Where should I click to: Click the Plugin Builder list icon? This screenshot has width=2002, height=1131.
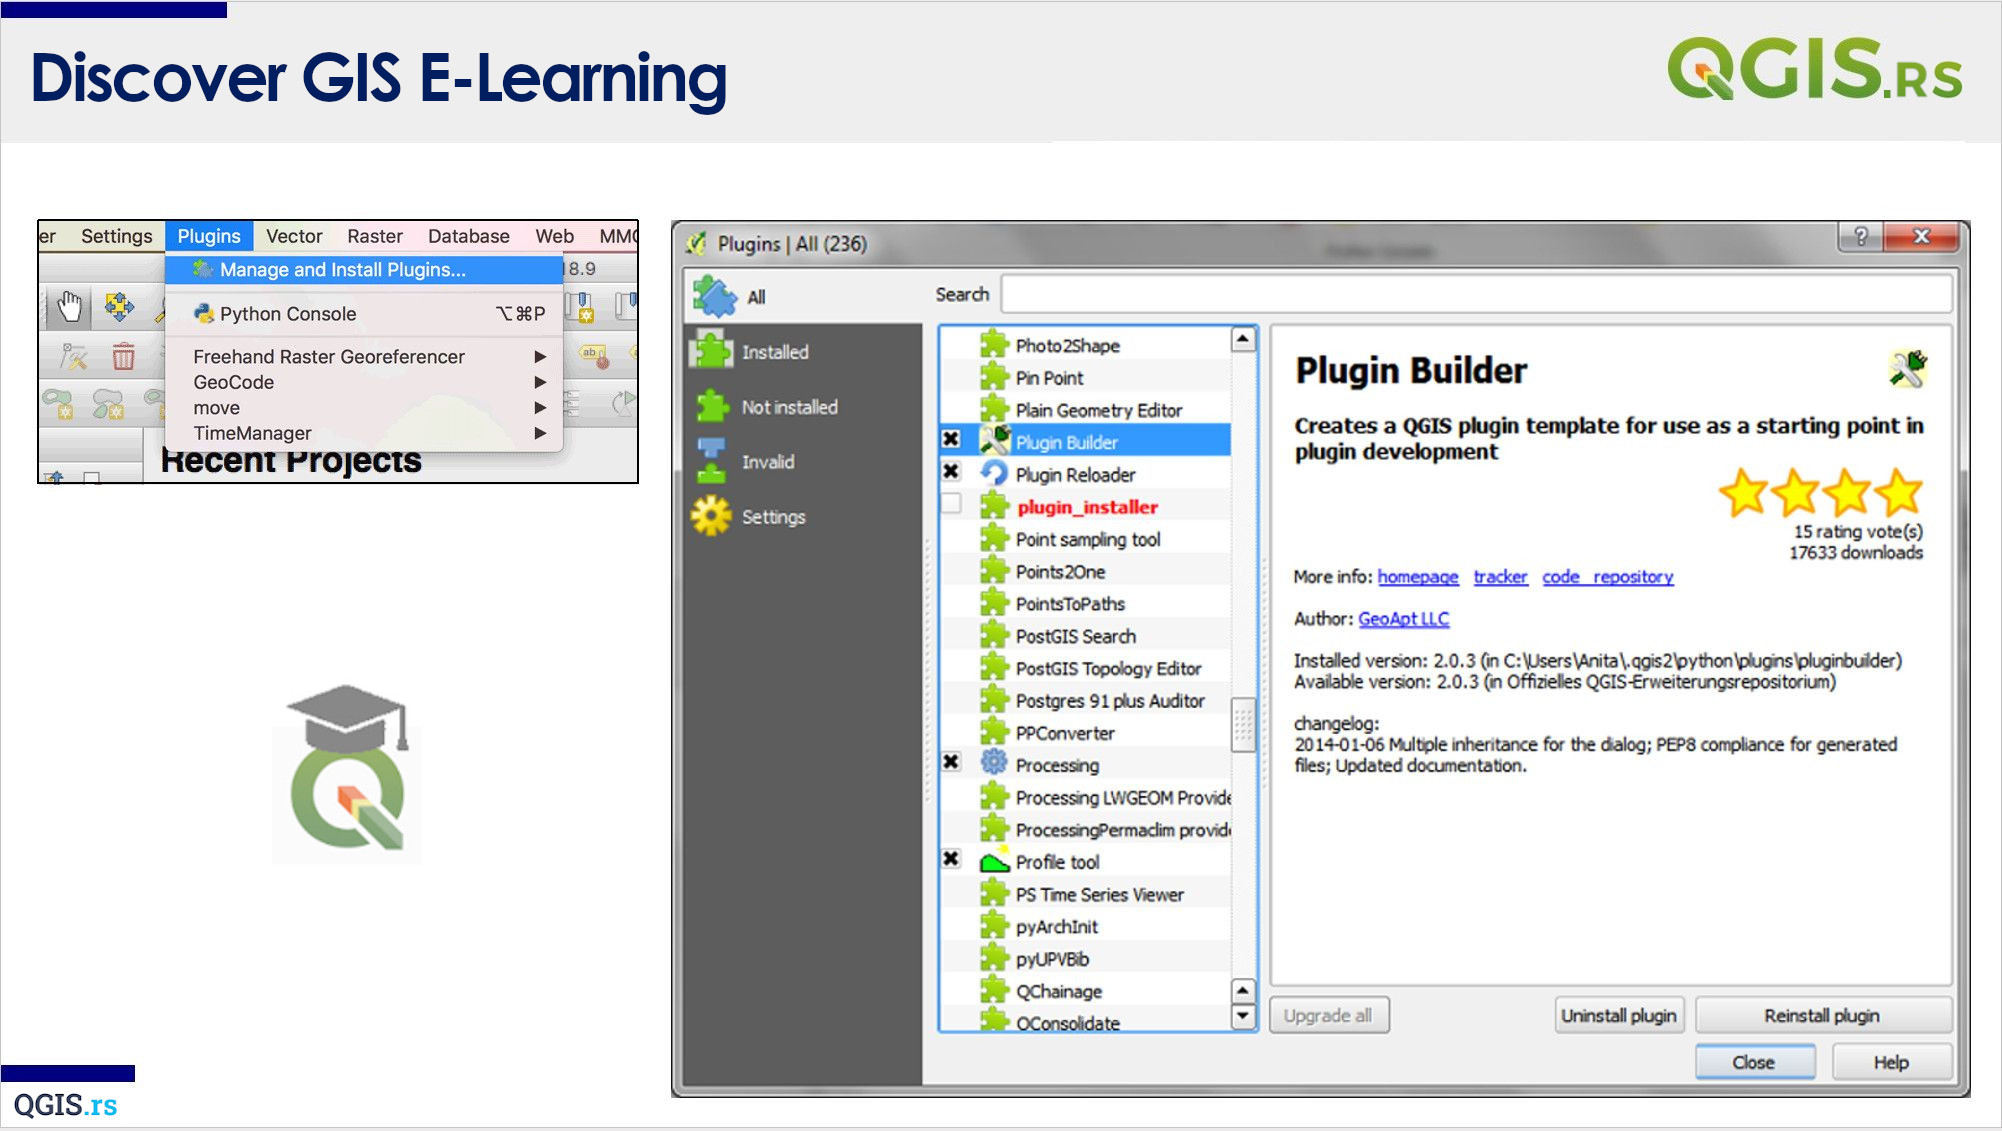point(995,441)
